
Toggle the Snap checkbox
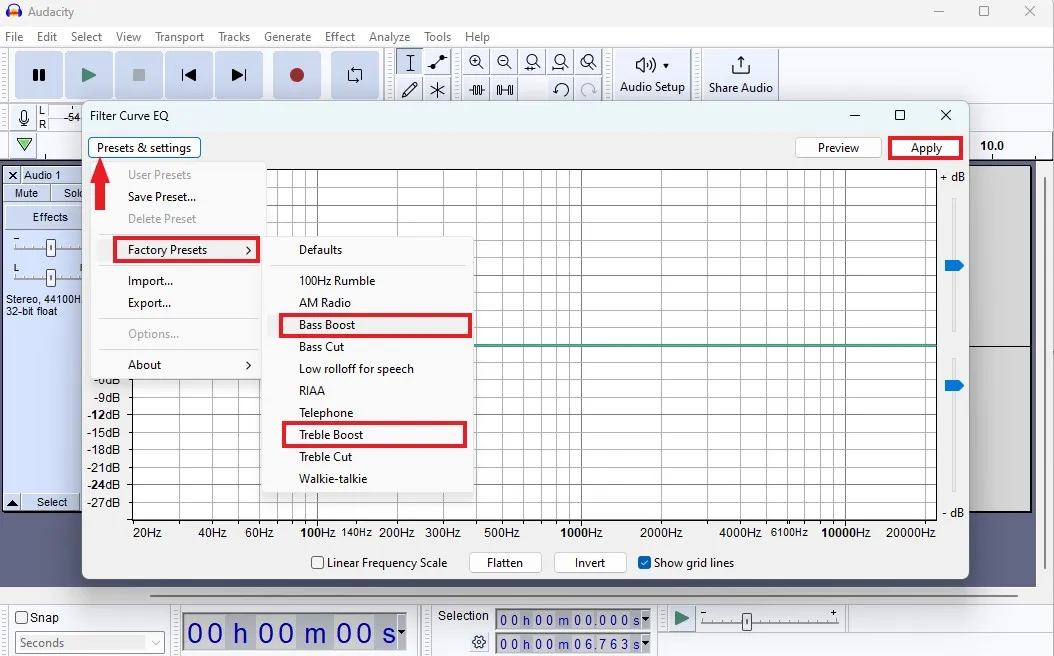click(x=21, y=618)
